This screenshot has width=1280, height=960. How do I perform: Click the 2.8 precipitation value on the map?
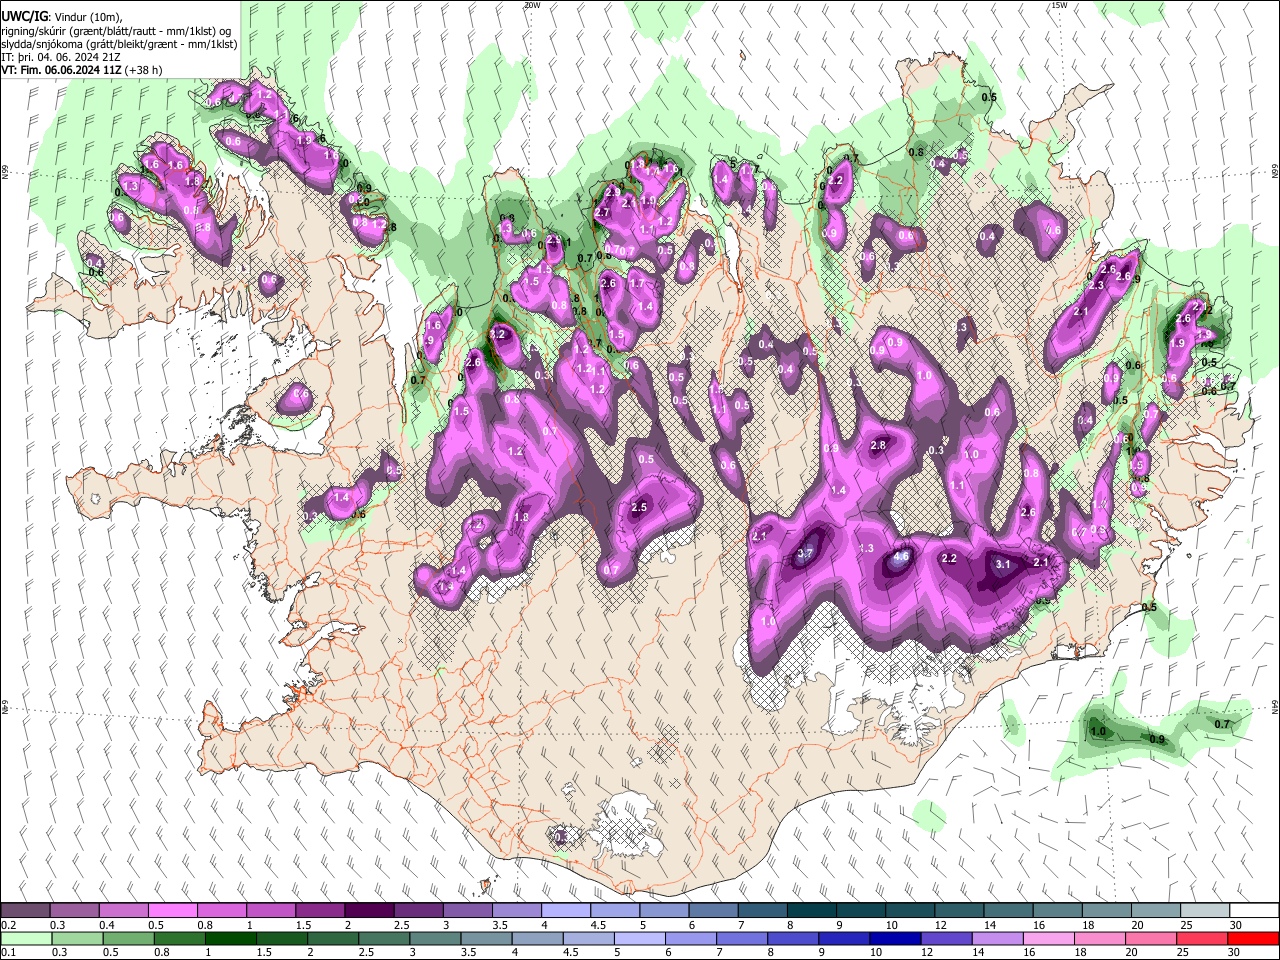[x=878, y=445]
